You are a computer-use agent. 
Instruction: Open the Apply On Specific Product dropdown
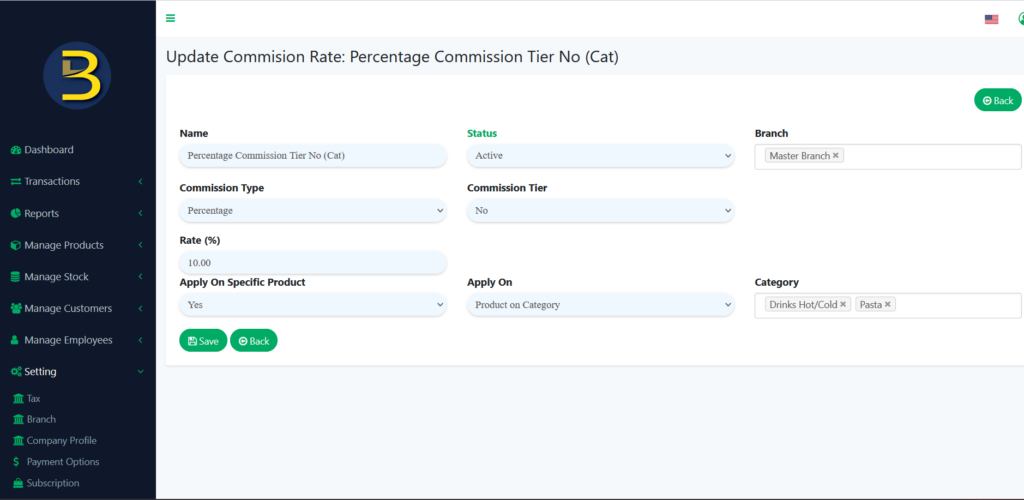(x=312, y=305)
